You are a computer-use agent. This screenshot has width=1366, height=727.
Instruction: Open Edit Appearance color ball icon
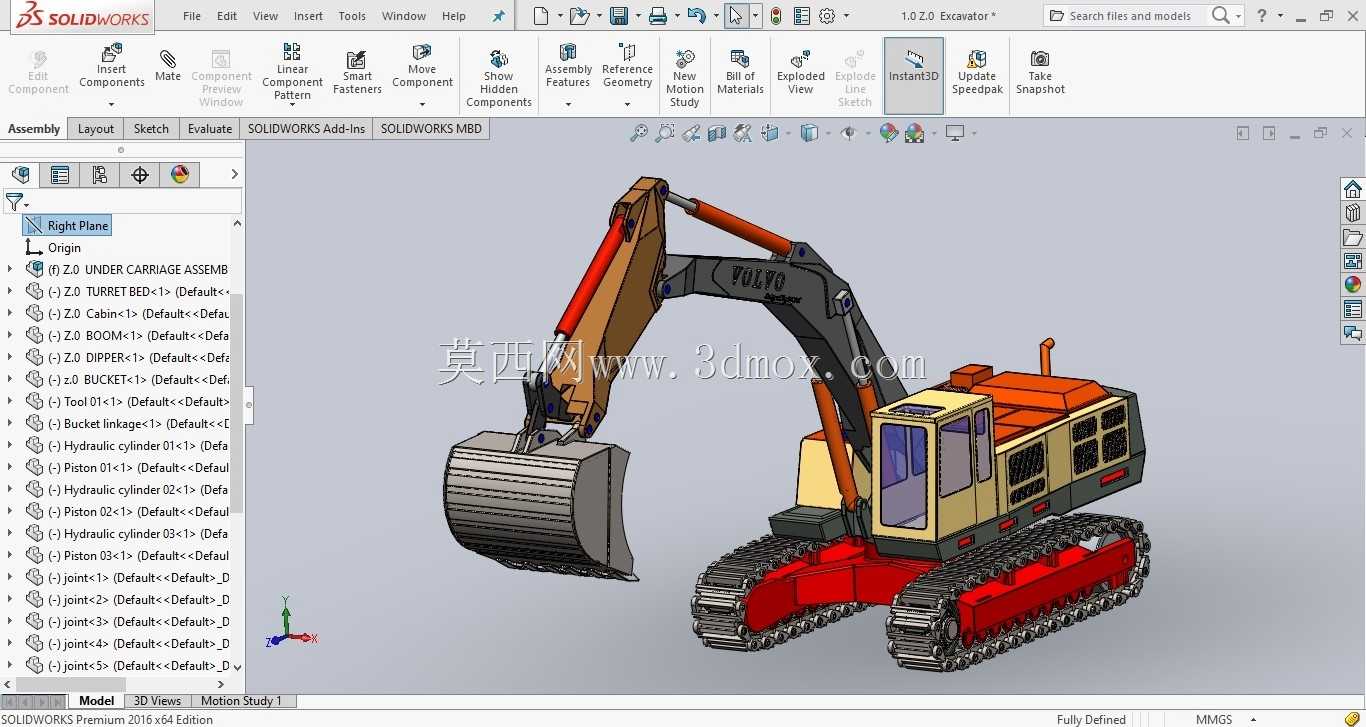[x=889, y=133]
